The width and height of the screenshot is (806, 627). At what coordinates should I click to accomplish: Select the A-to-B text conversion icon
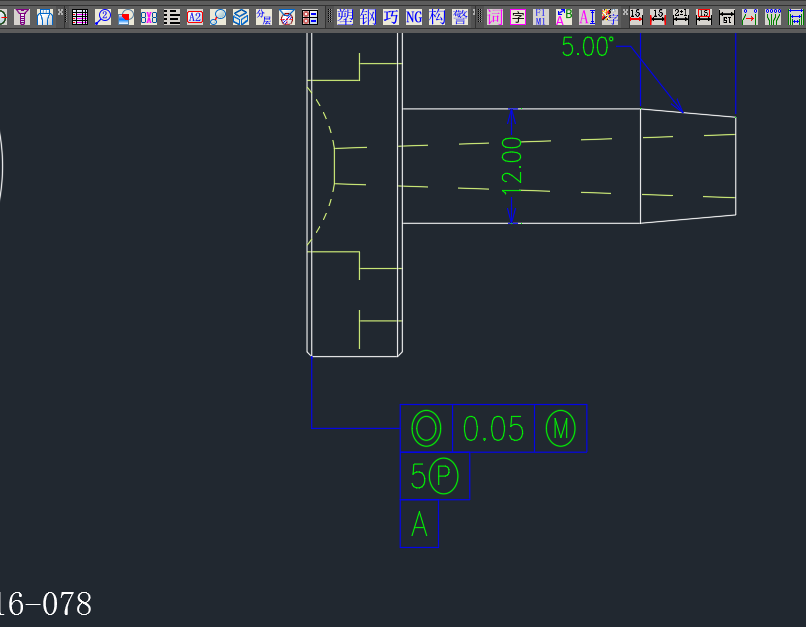tap(564, 17)
